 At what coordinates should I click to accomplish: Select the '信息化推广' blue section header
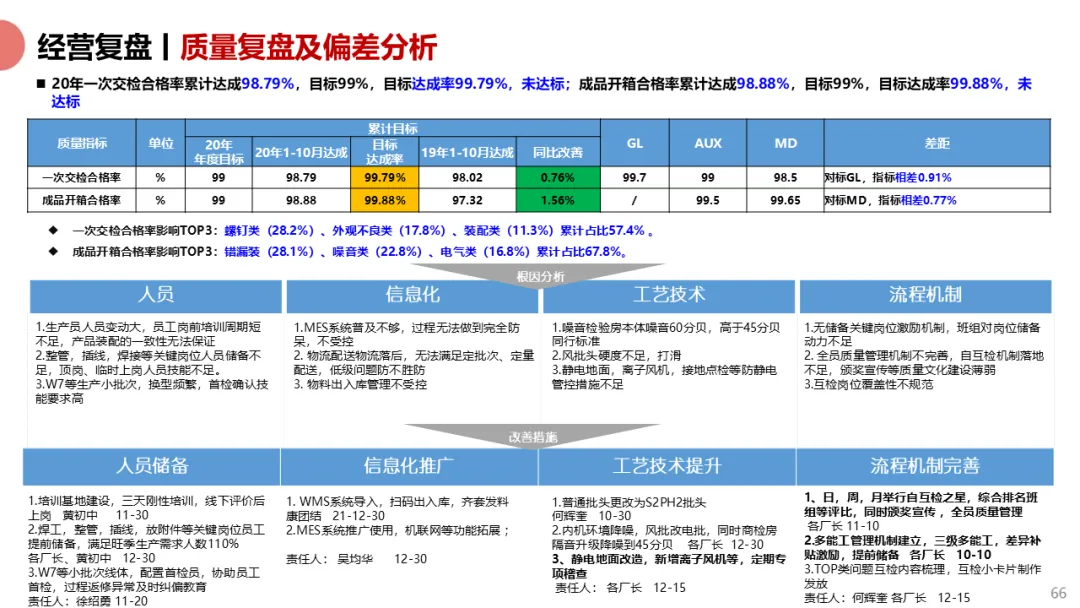tap(408, 466)
